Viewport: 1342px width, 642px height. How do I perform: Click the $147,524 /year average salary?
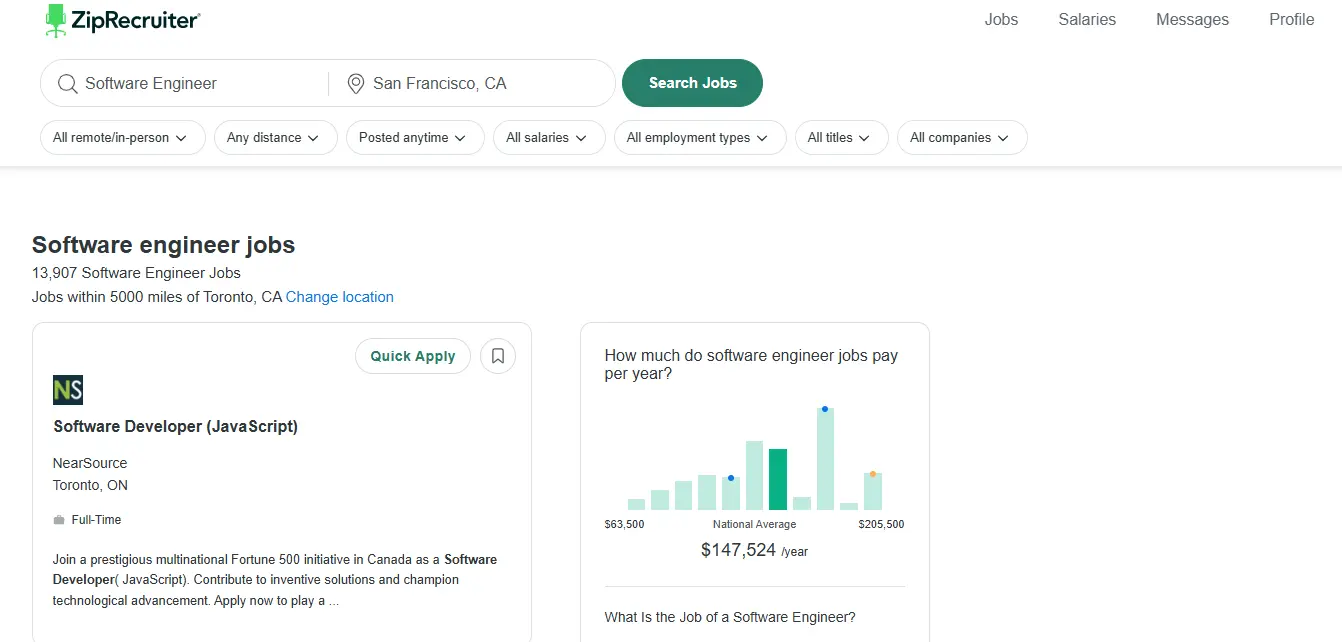[x=754, y=550]
